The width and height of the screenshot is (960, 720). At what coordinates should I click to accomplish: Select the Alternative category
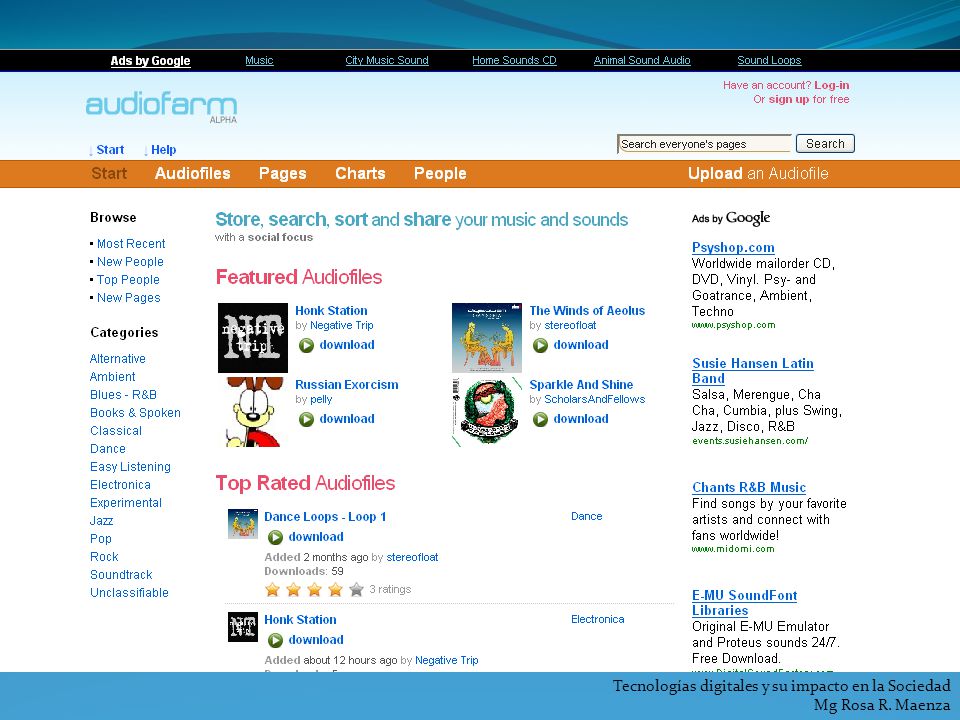coord(118,359)
